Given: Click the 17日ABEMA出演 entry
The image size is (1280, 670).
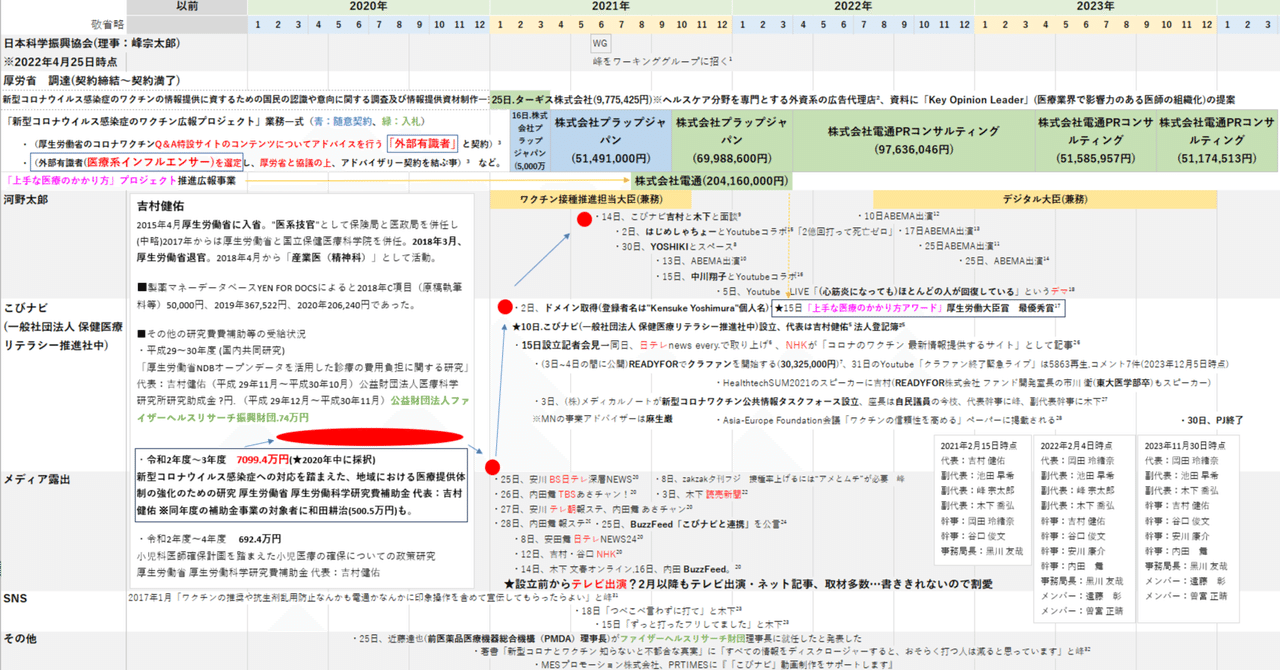Looking at the screenshot, I should click(941, 230).
